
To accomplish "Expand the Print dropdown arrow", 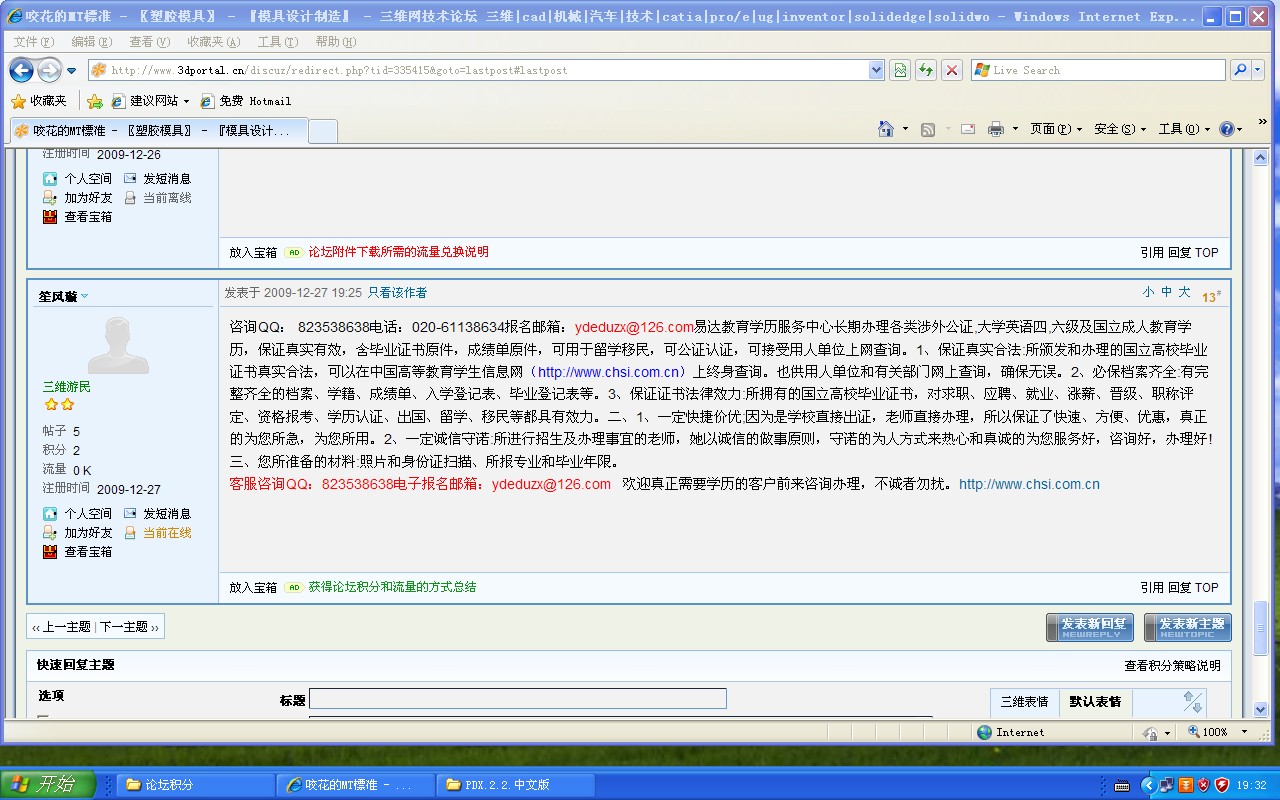I will tap(1015, 129).
